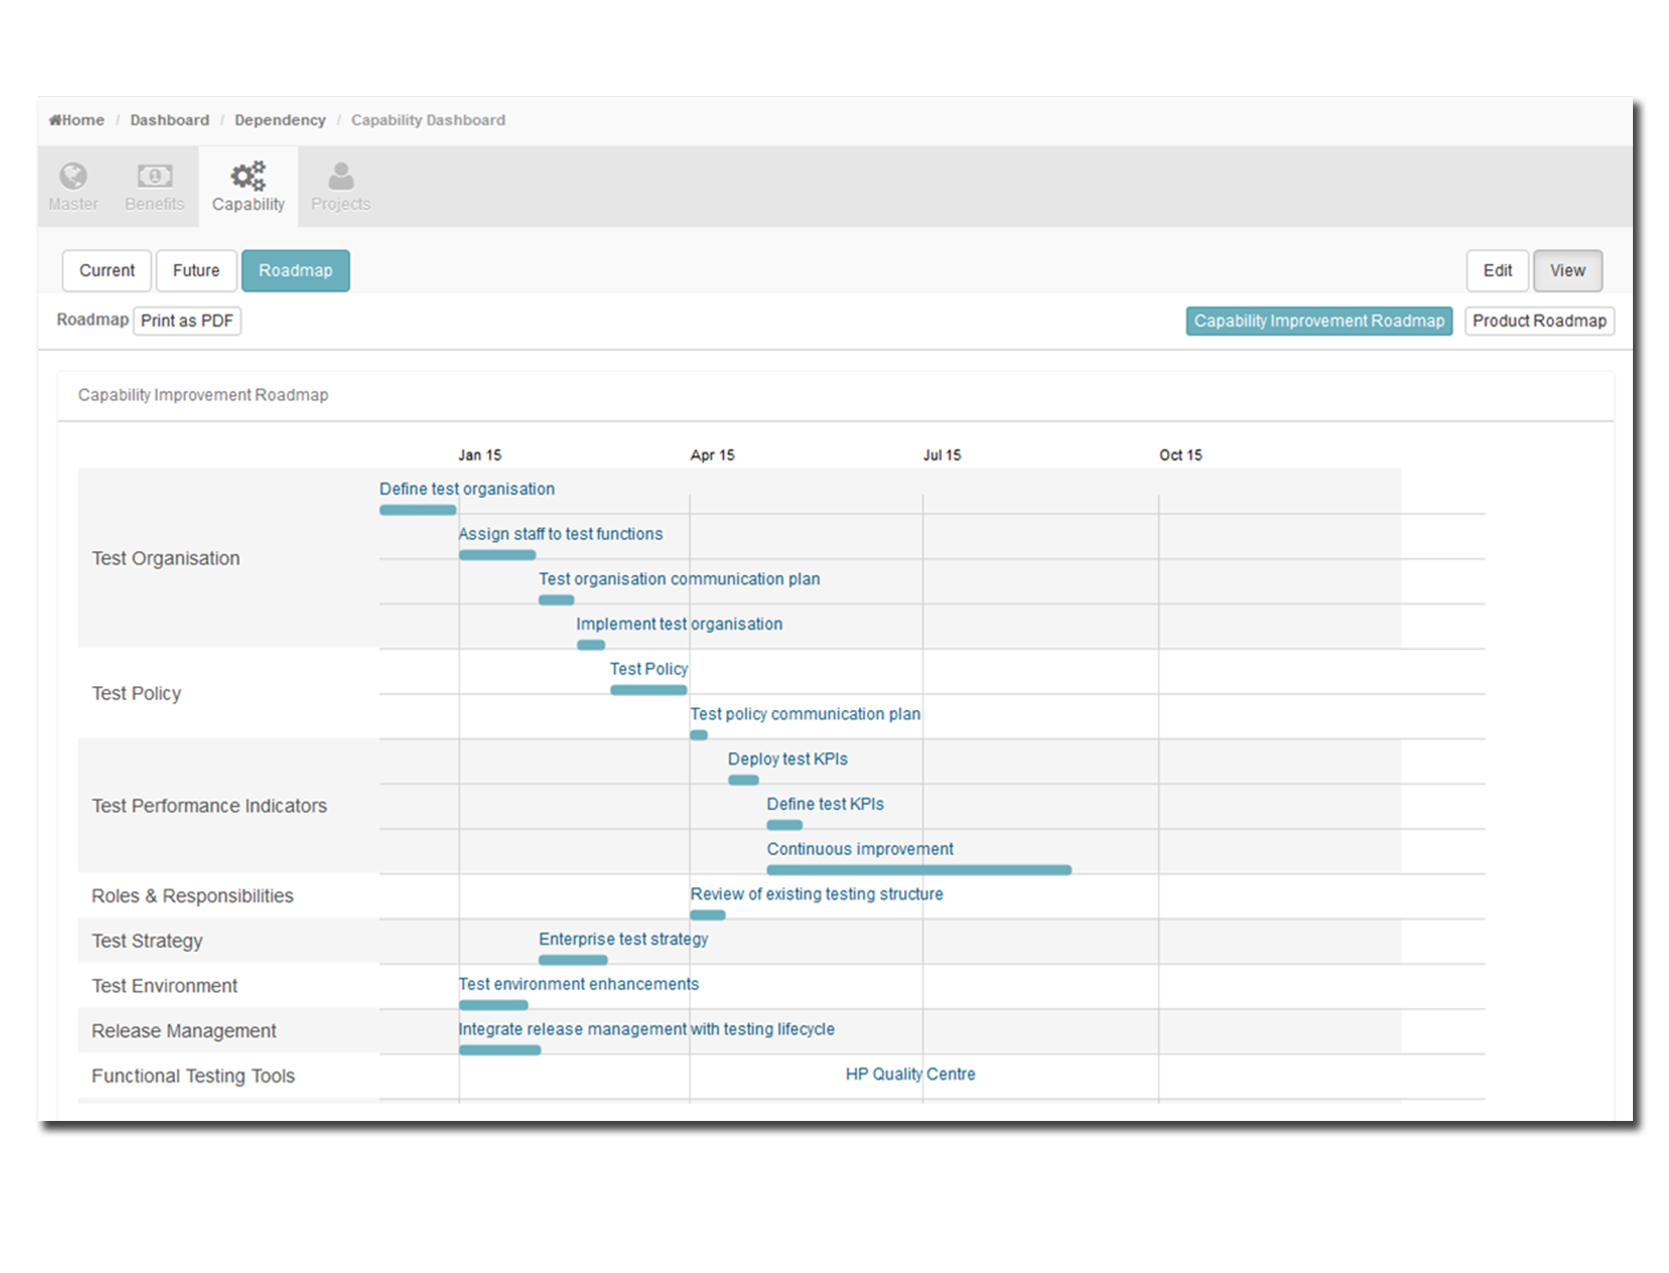The height and width of the screenshot is (1273, 1669).
Task: Open the Projects person icon tab
Action: 340,187
